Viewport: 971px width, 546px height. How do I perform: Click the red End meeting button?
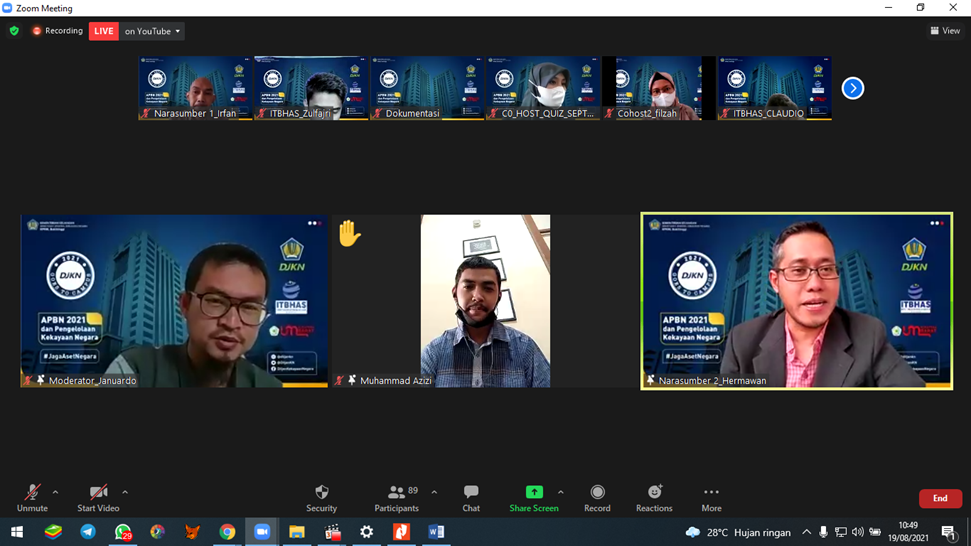pyautogui.click(x=940, y=498)
